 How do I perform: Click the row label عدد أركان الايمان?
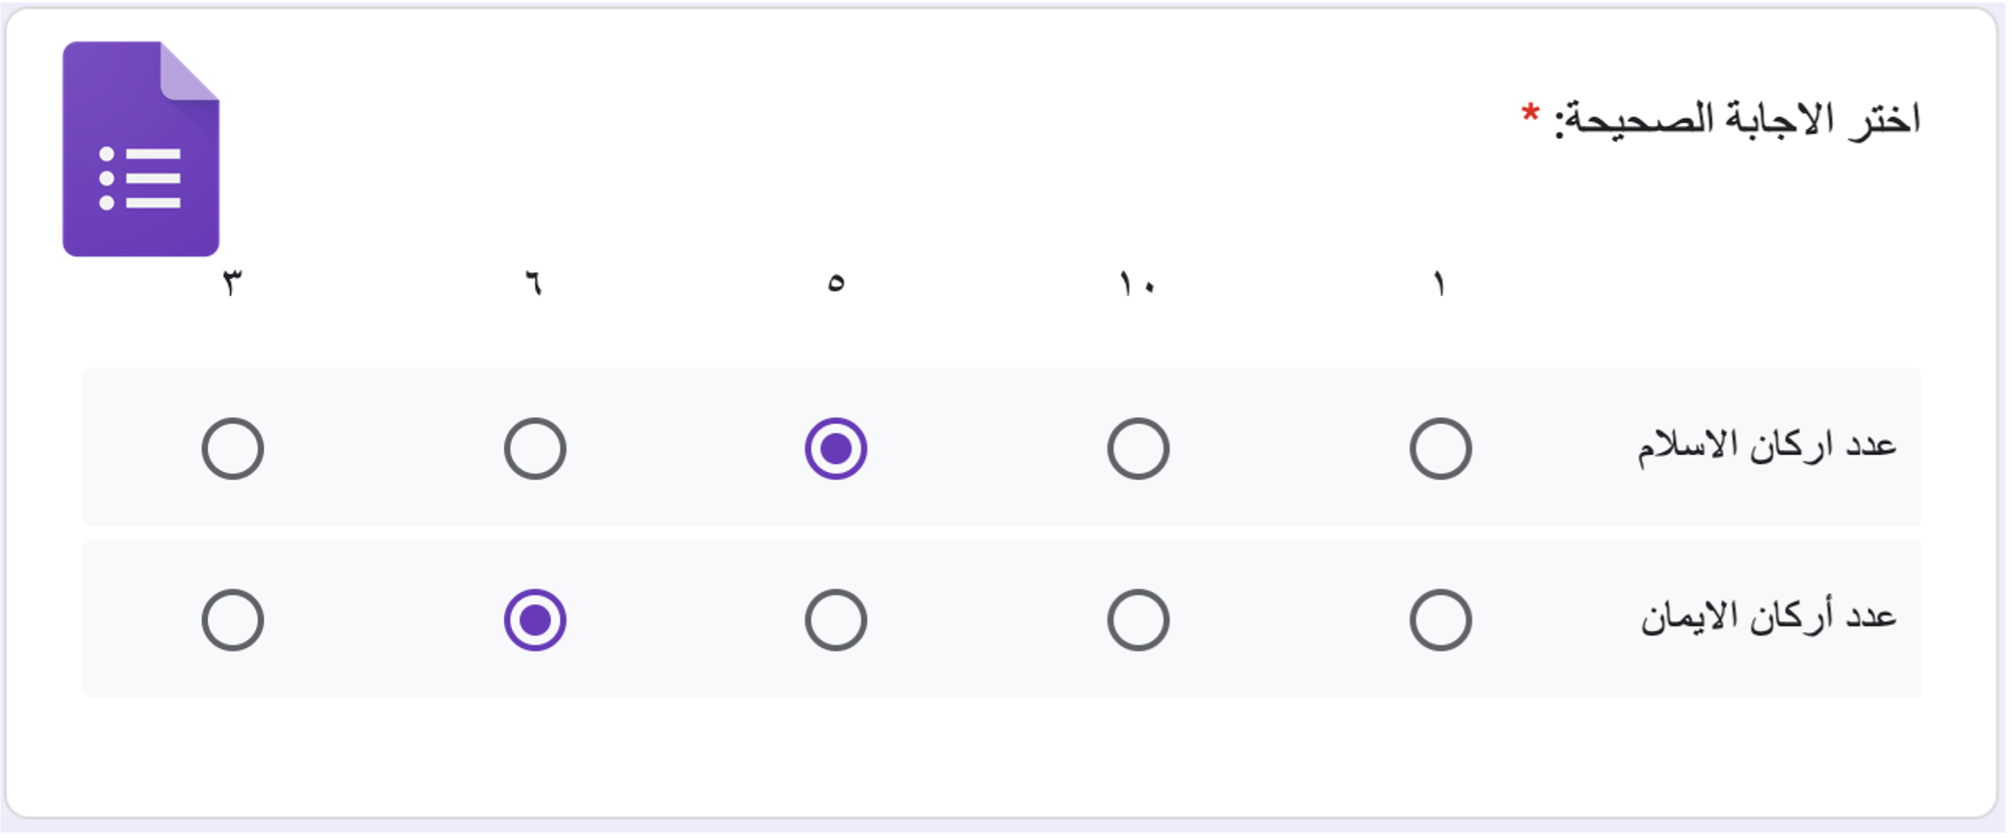pos(1769,616)
